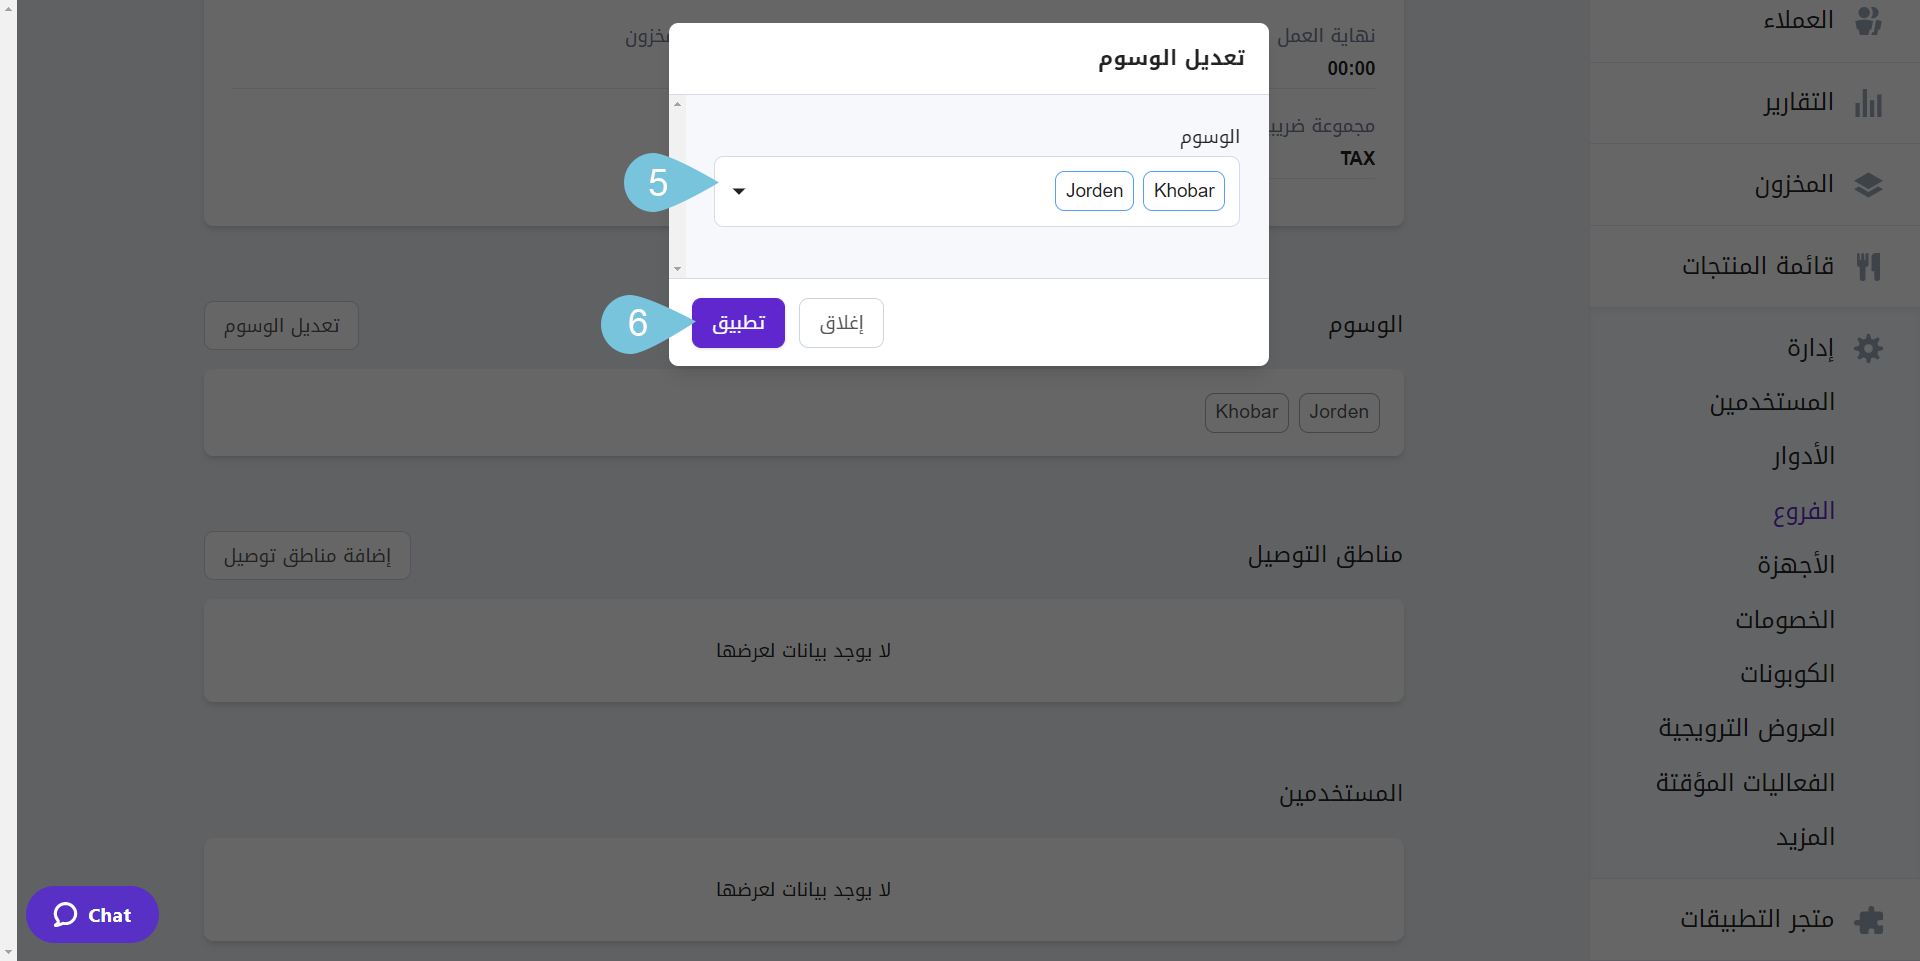This screenshot has width=1920, height=961.
Task: Select the المخزون inventory stack icon
Action: tap(1869, 185)
